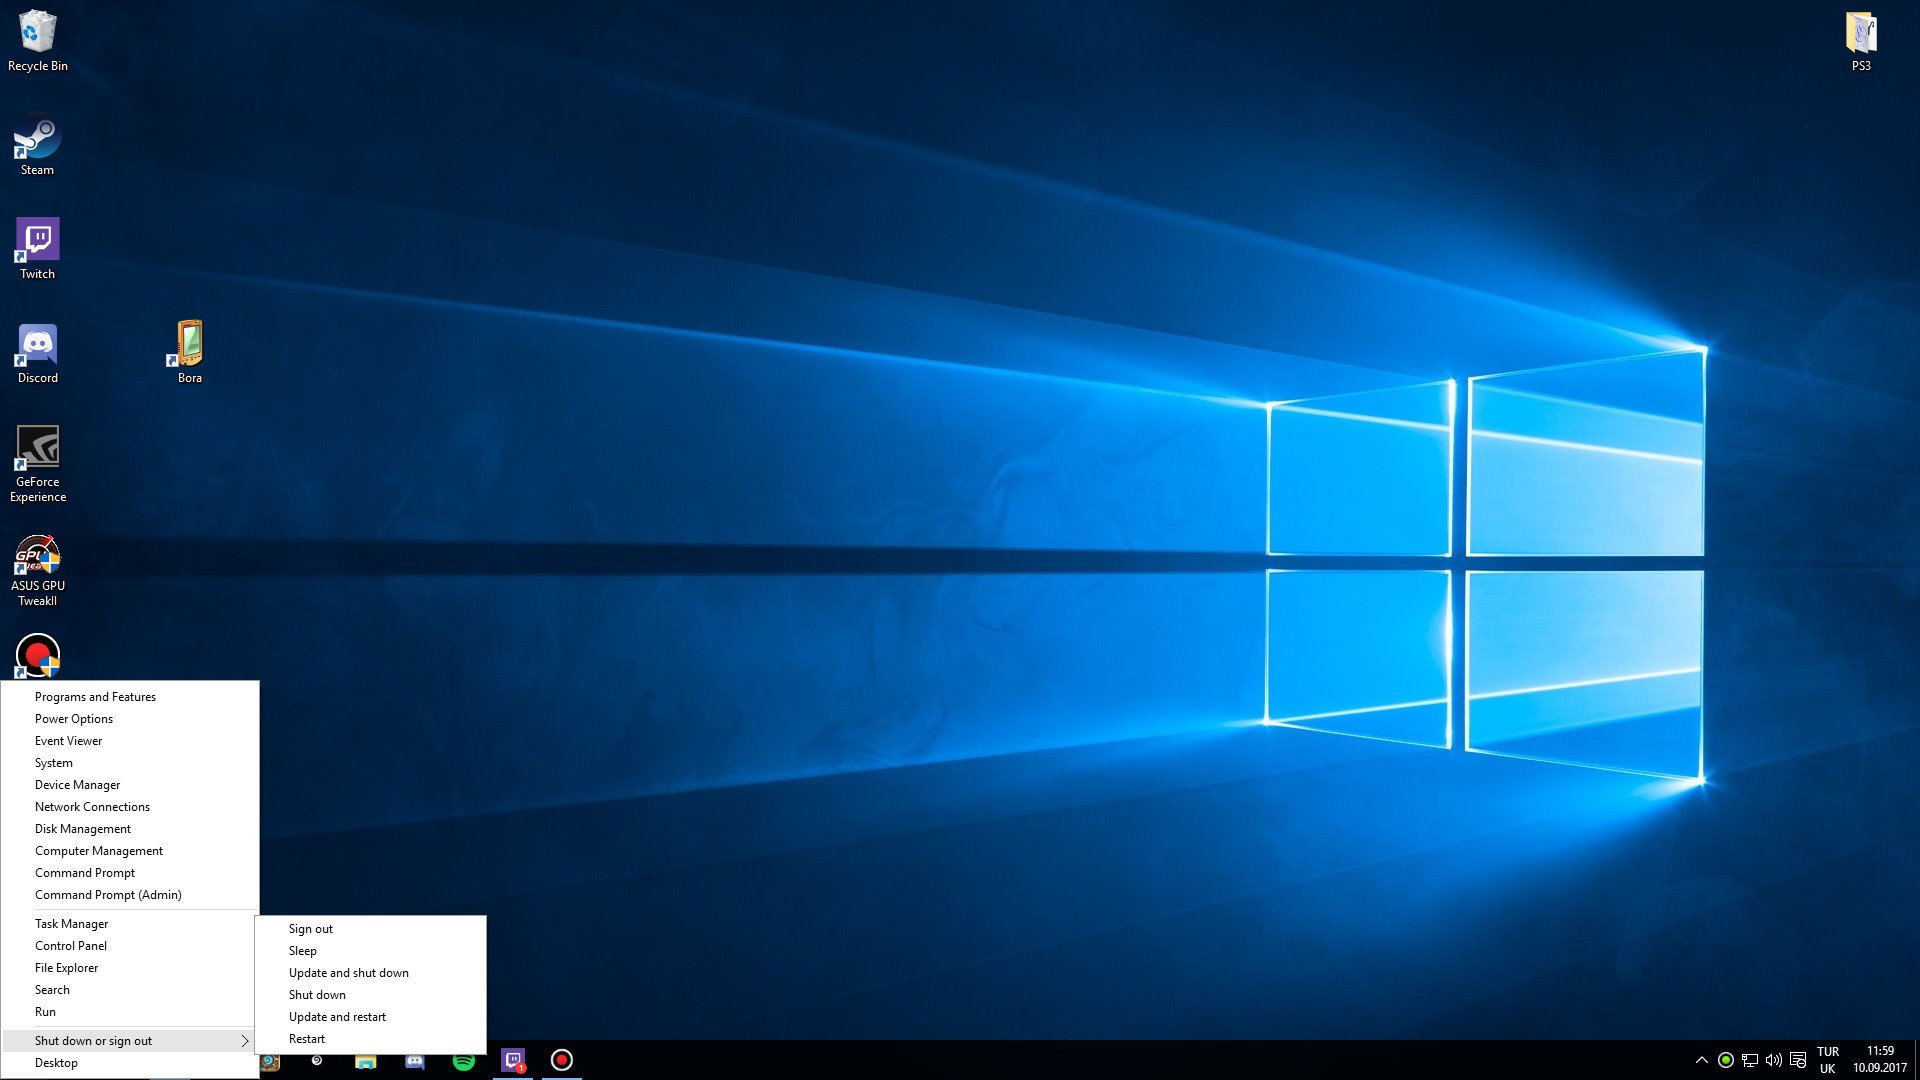Open Network Connections settings
Viewport: 1920px width, 1080px height.
[92, 806]
